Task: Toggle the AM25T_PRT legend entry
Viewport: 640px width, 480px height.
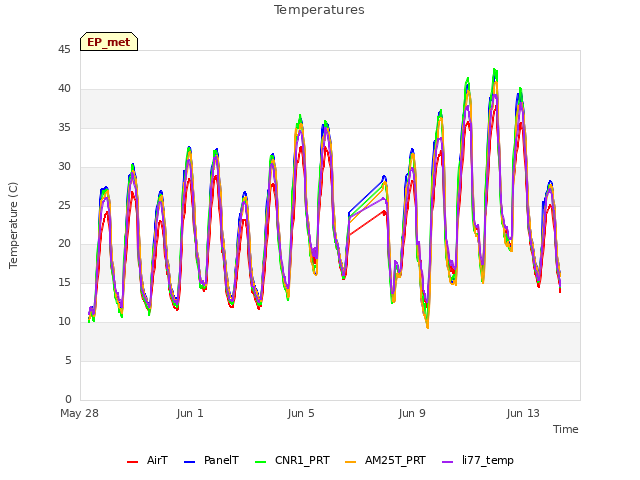Action: [385, 461]
